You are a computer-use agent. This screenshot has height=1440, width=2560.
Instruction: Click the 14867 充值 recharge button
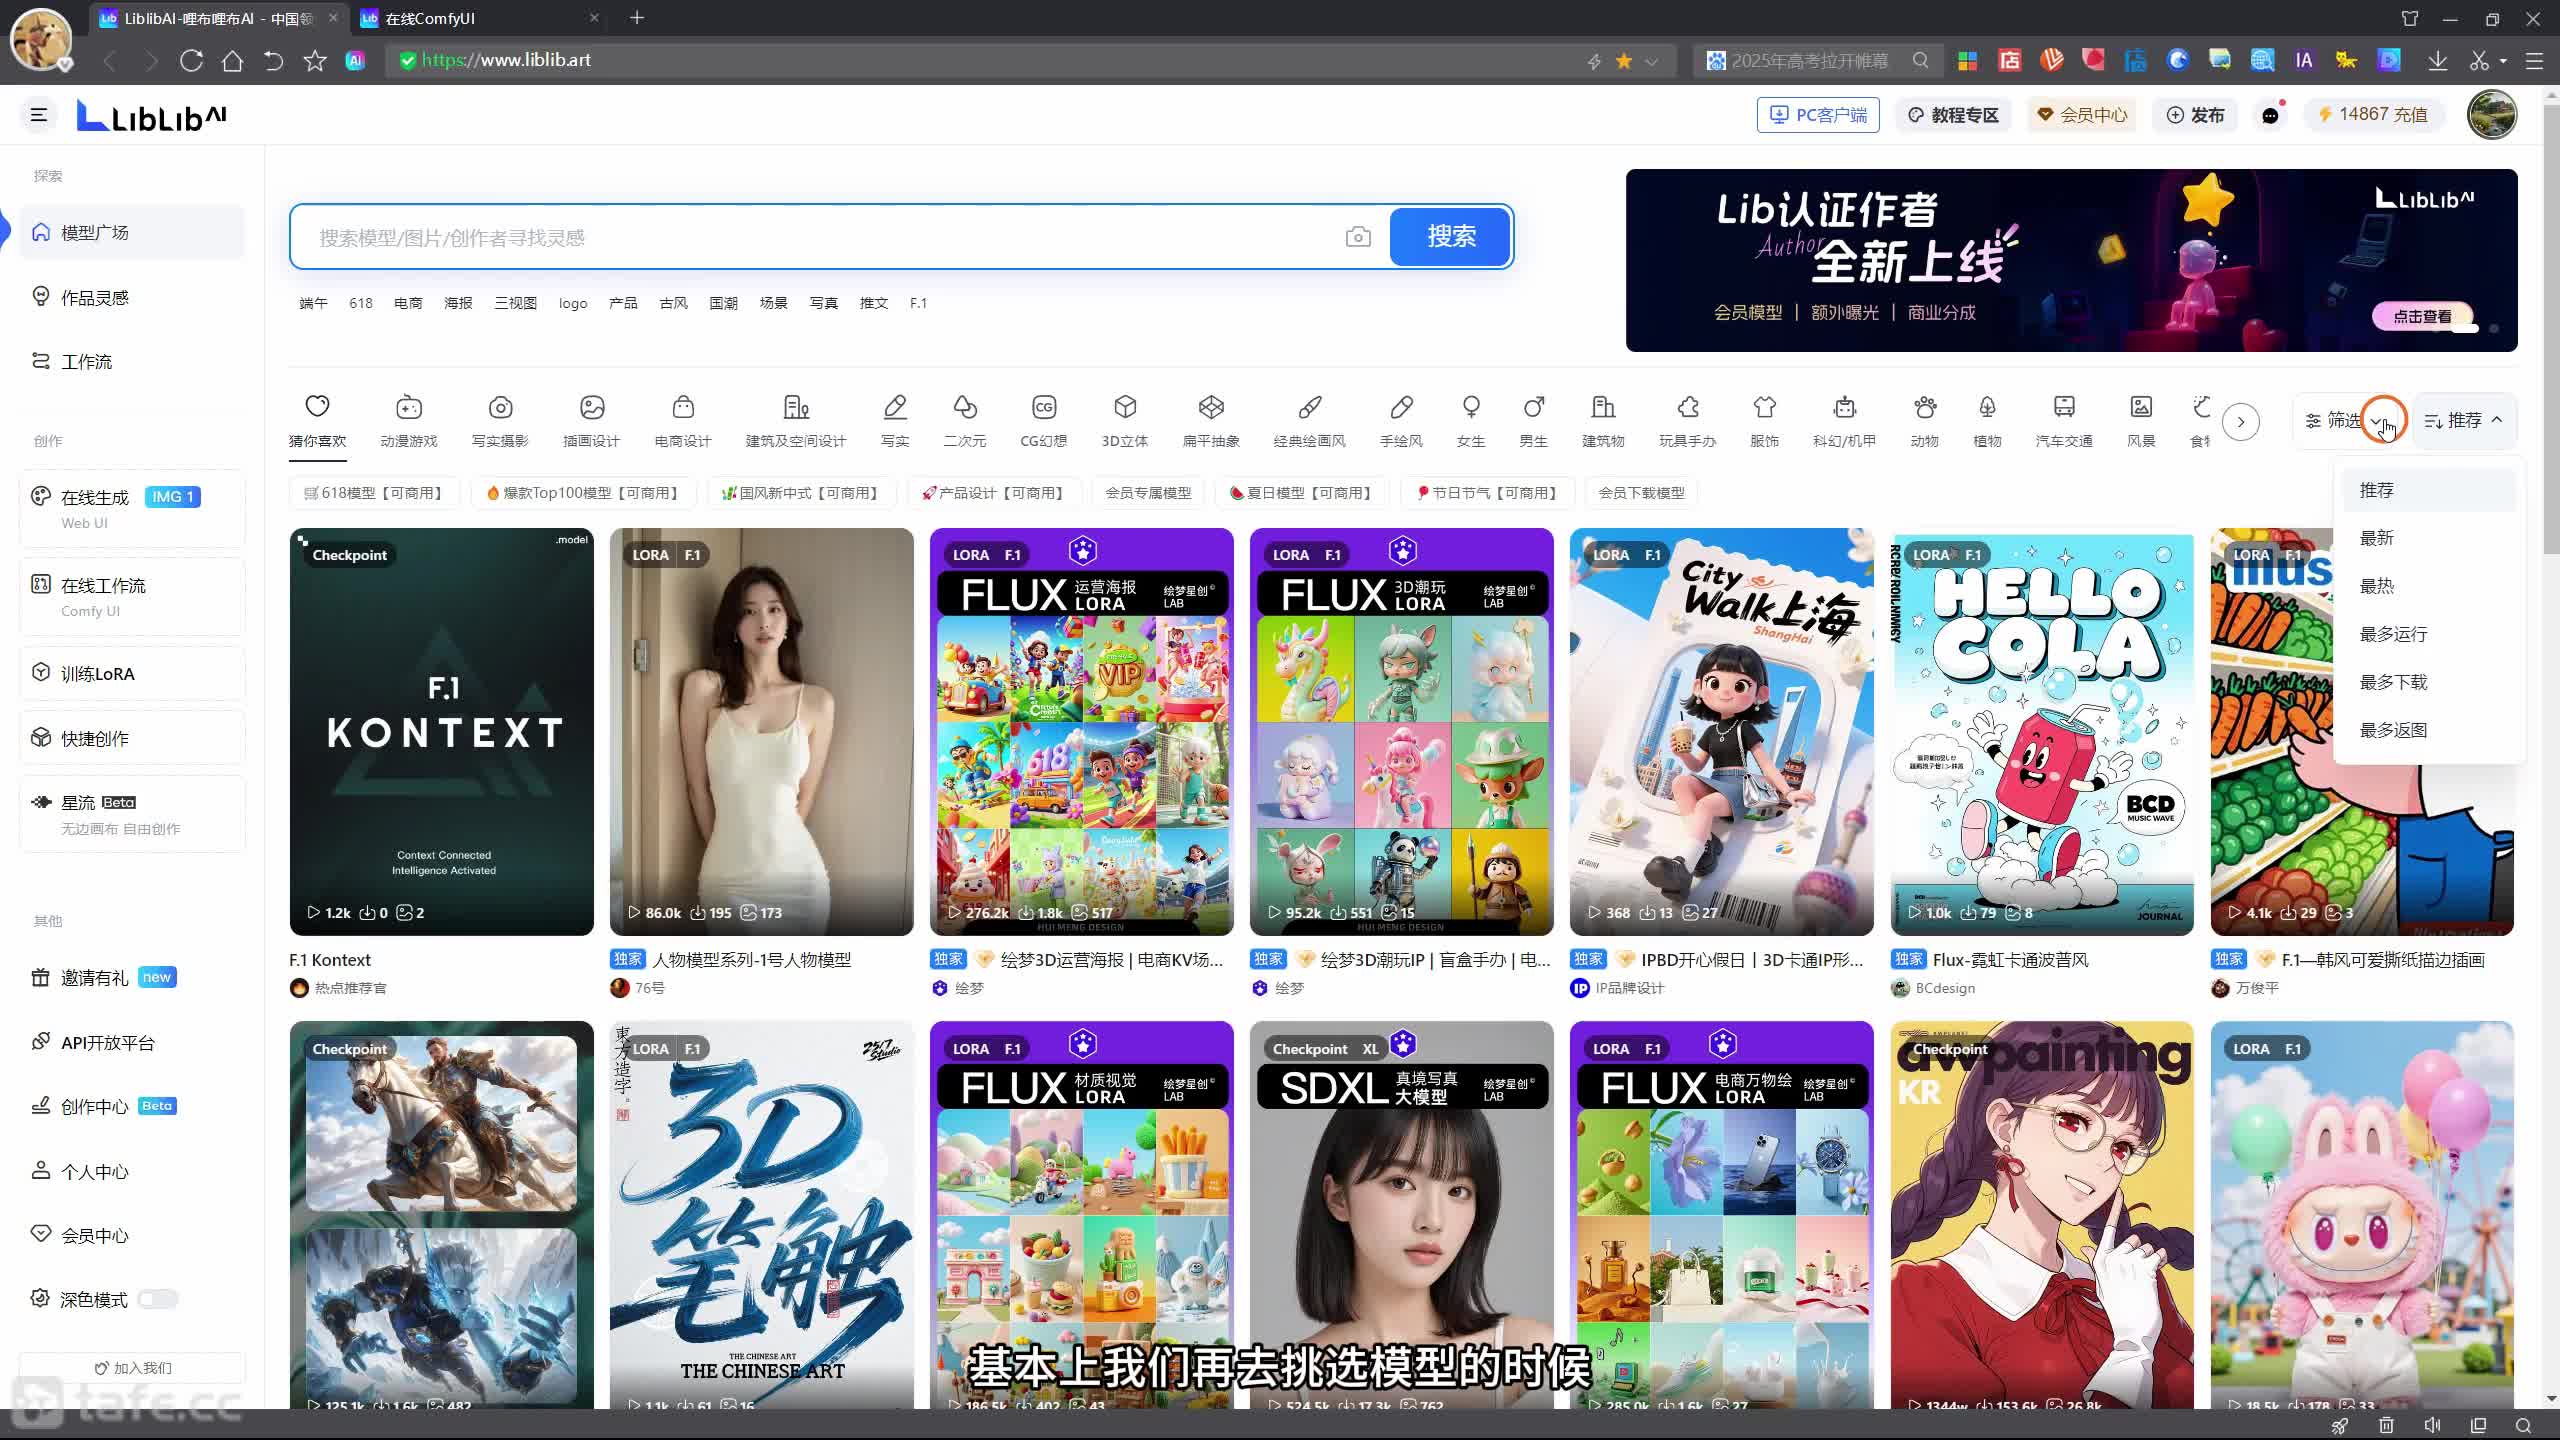tap(2373, 115)
